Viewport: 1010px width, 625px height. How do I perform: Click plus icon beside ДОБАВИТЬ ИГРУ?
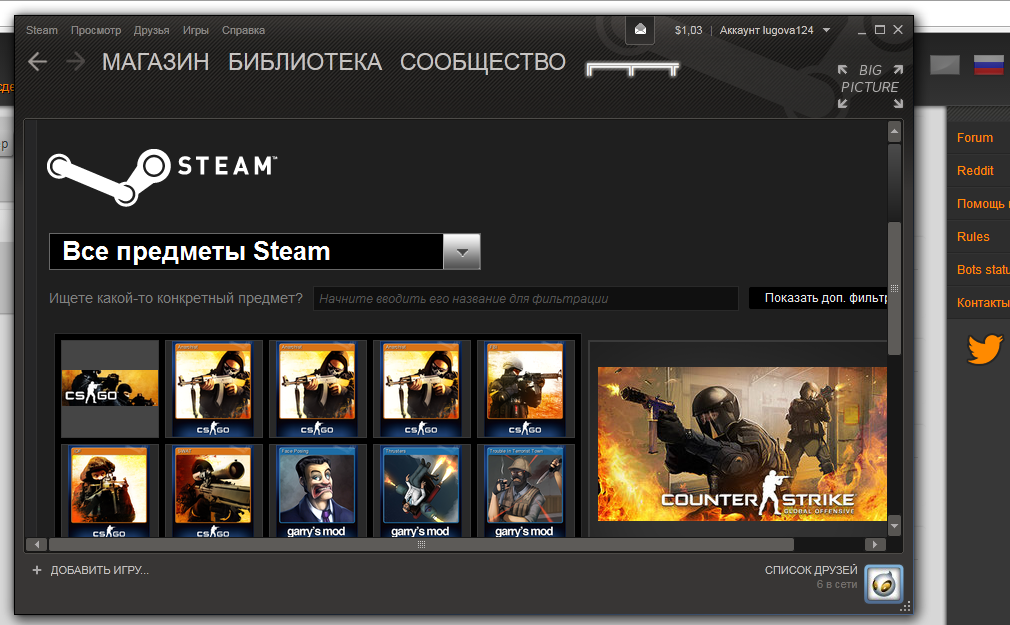click(x=37, y=570)
